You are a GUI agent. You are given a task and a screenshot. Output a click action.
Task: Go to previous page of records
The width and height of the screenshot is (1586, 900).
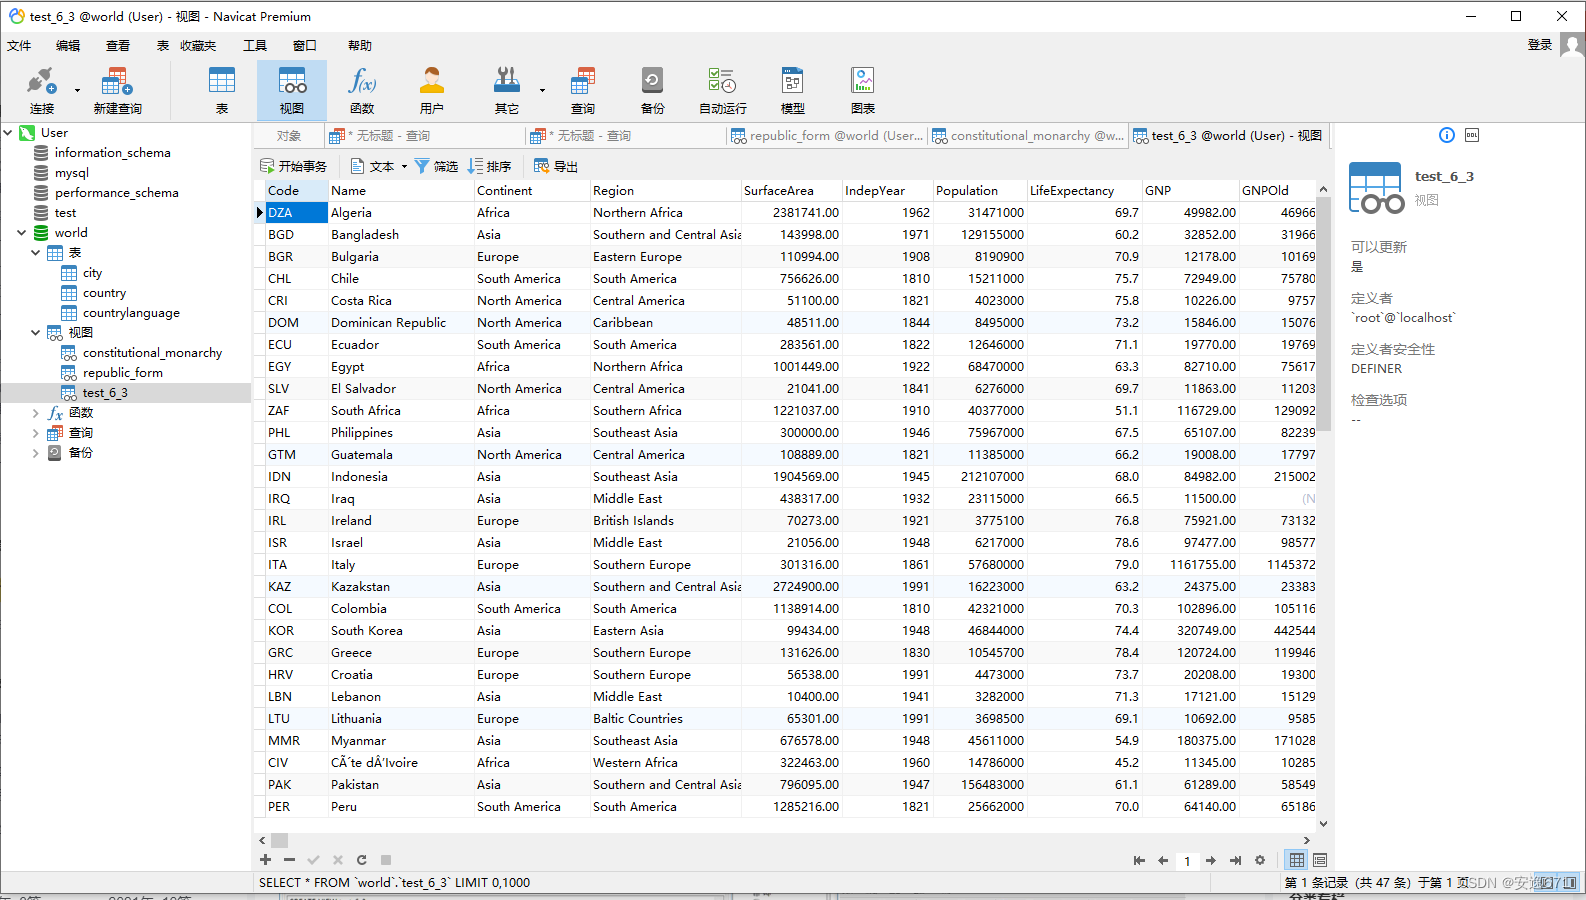(x=1163, y=860)
